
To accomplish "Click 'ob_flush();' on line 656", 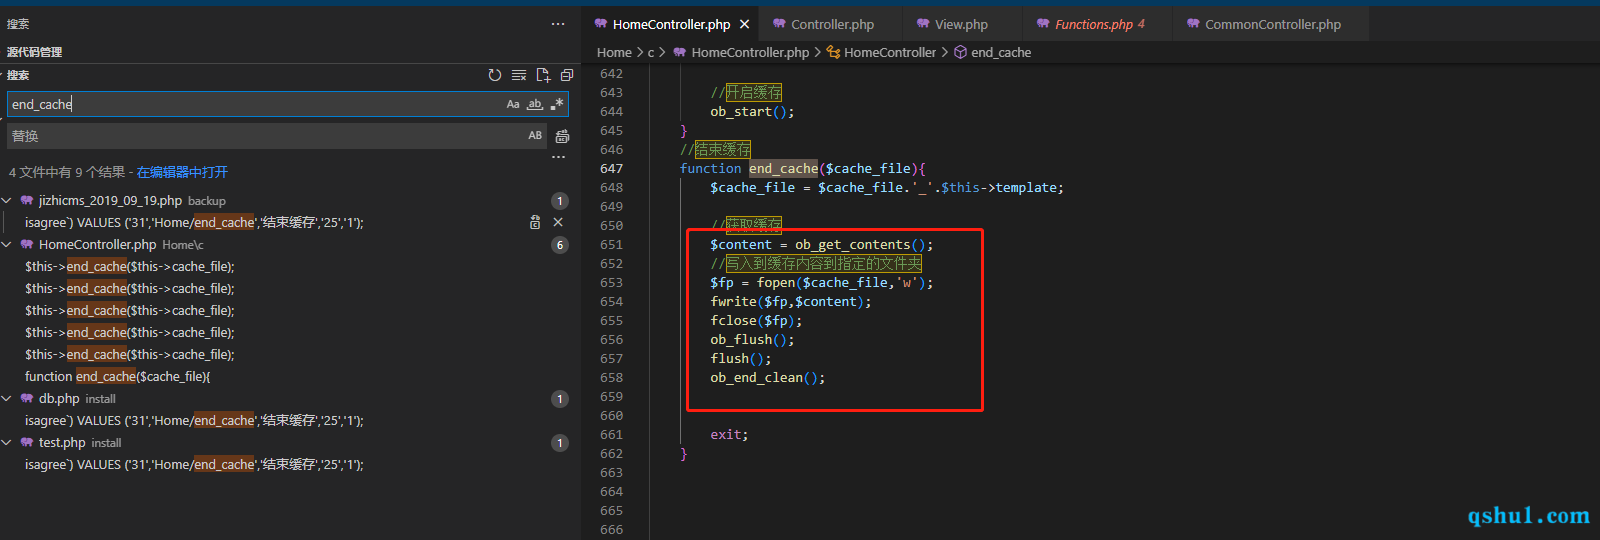I will coord(752,339).
